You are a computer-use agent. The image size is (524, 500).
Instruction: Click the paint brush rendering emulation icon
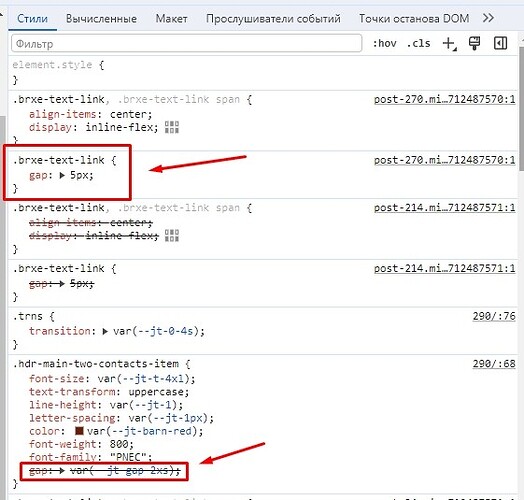tap(475, 43)
